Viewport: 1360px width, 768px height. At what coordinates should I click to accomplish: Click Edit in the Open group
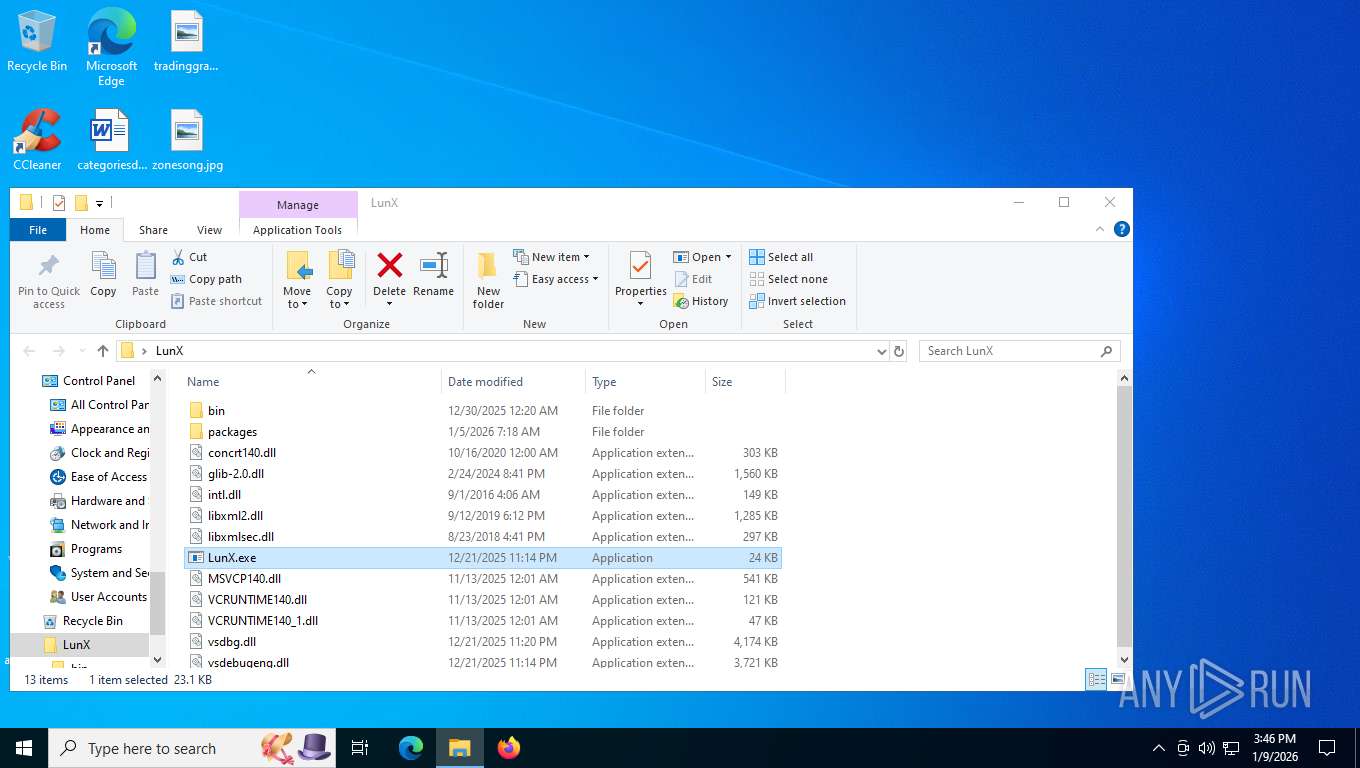(x=693, y=279)
